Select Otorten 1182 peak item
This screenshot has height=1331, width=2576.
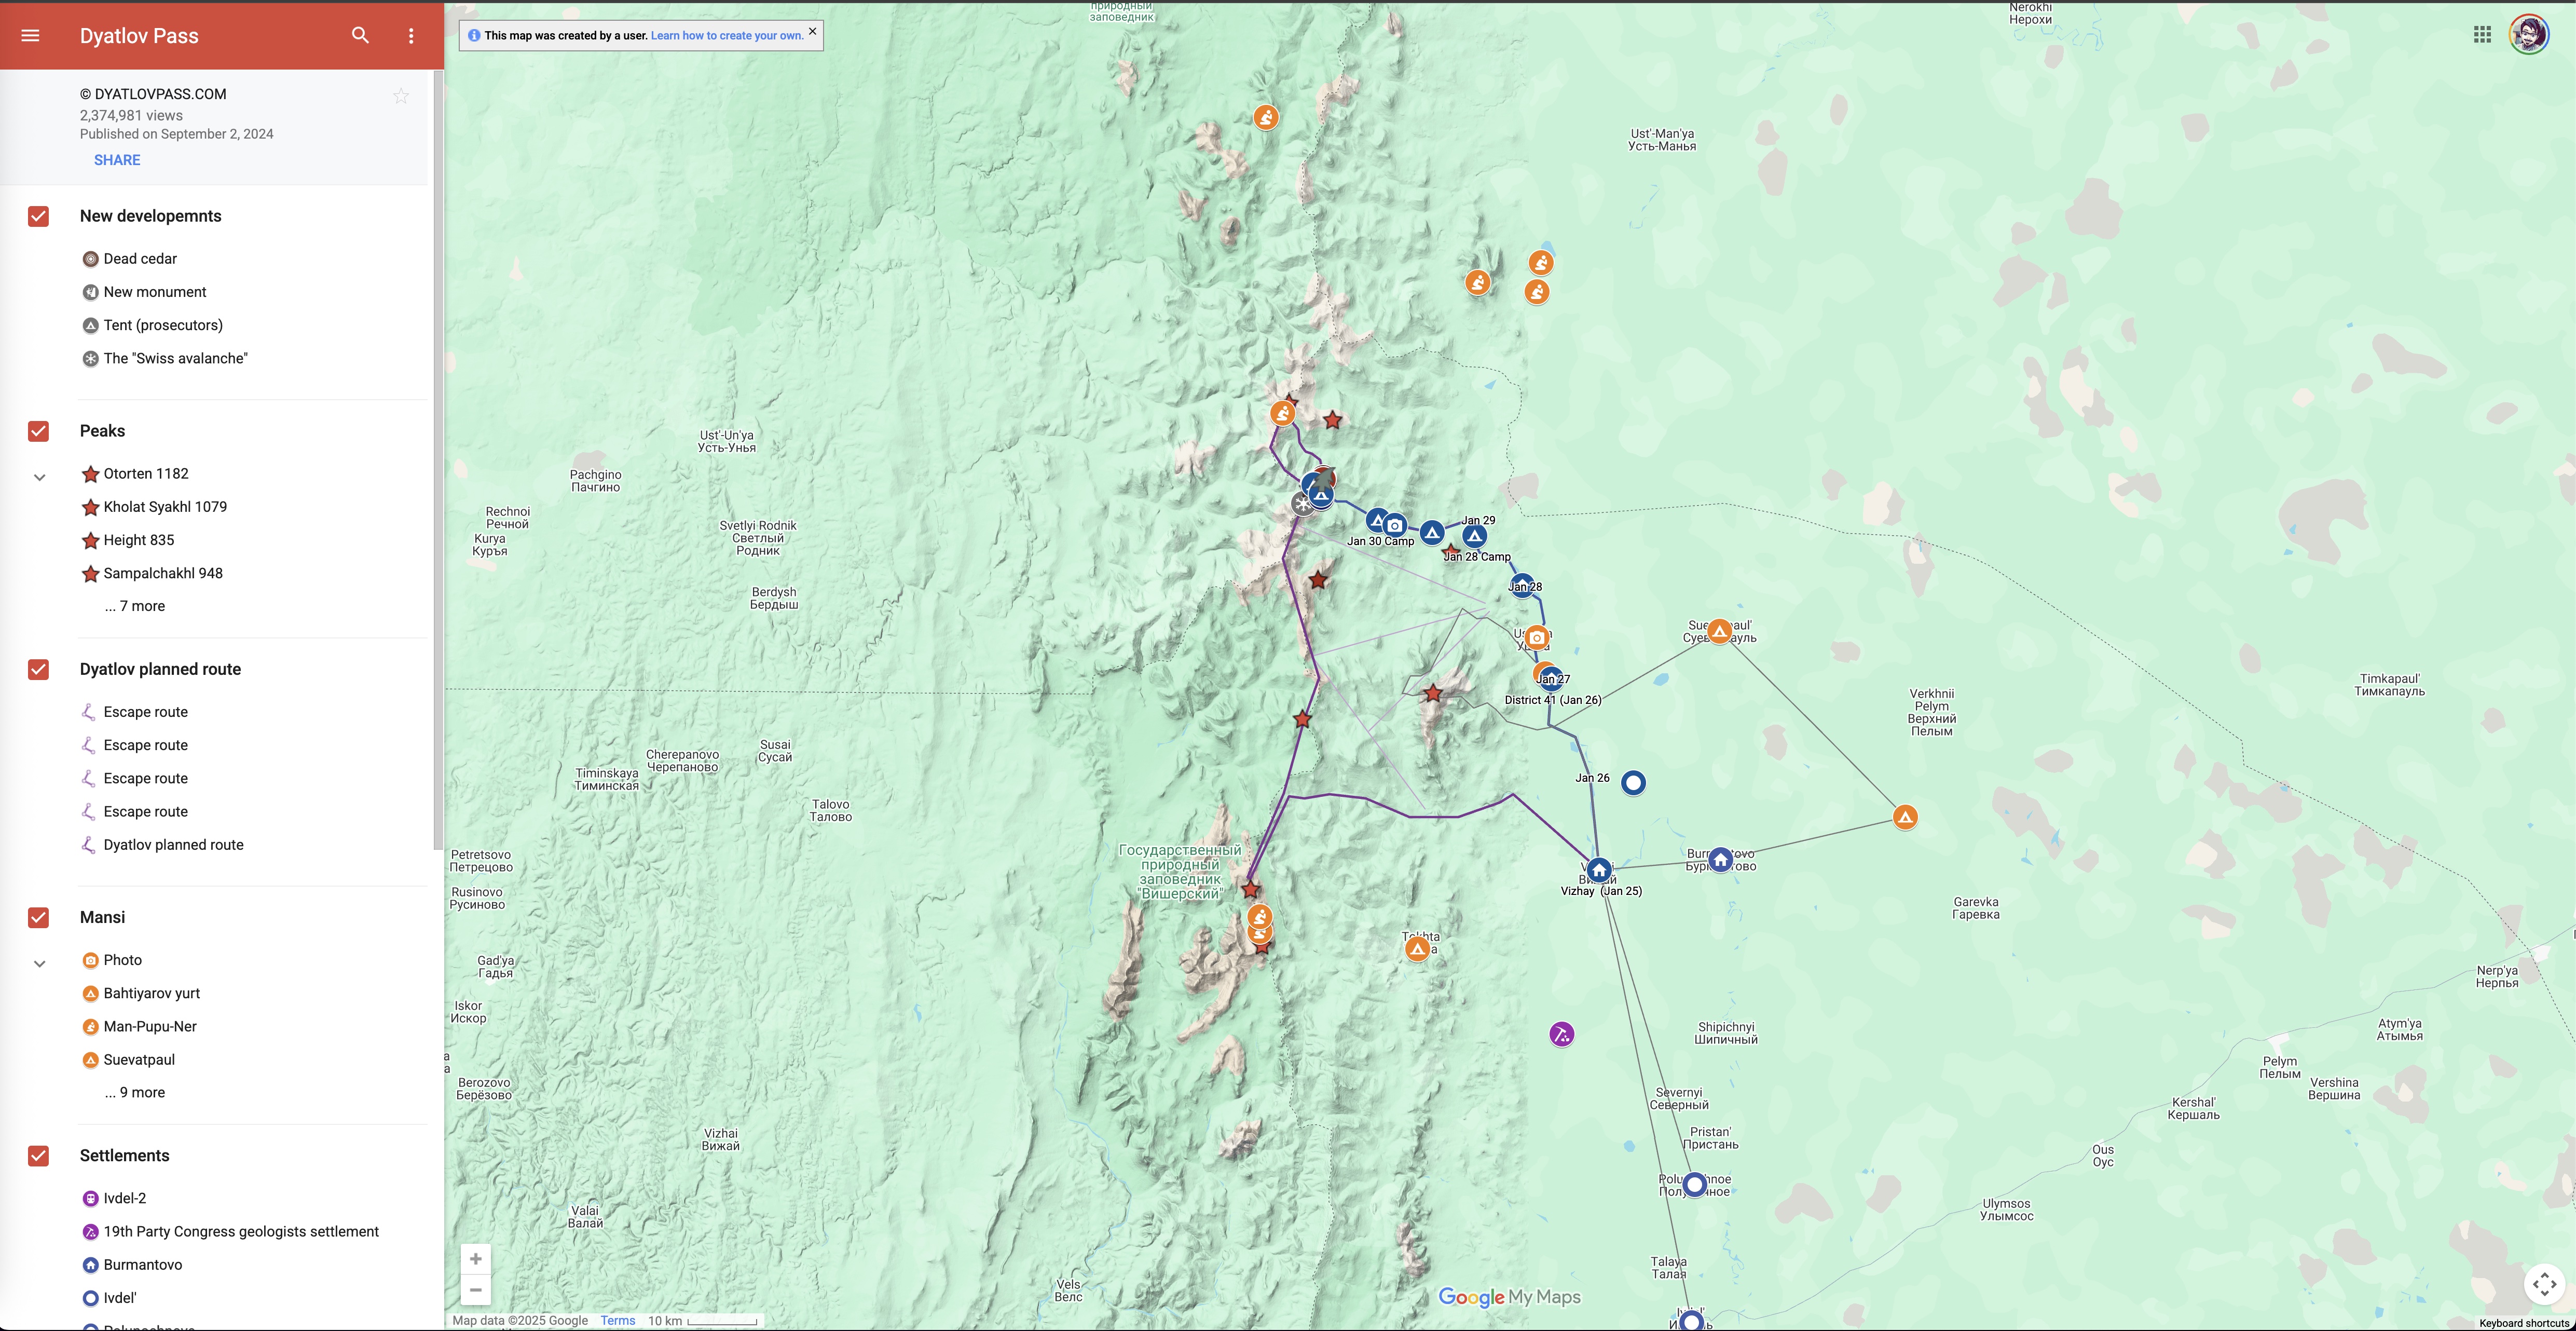click(146, 474)
